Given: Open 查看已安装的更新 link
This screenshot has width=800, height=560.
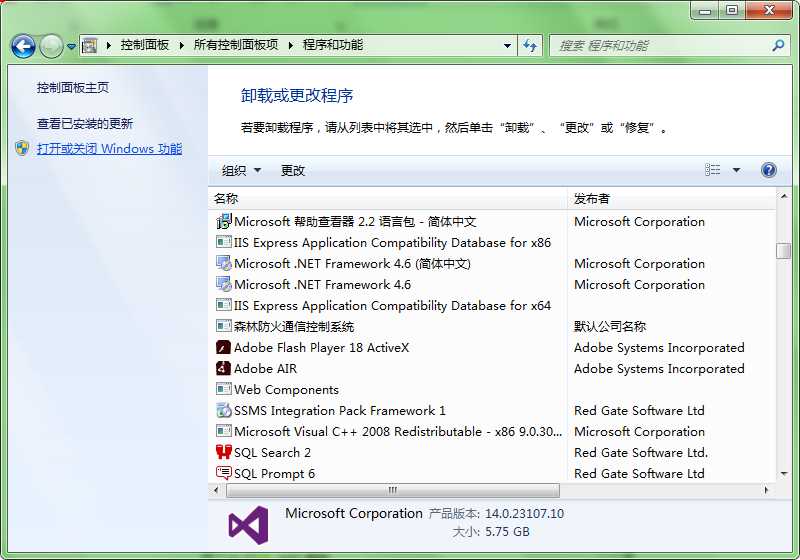Looking at the screenshot, I should pyautogui.click(x=85, y=123).
